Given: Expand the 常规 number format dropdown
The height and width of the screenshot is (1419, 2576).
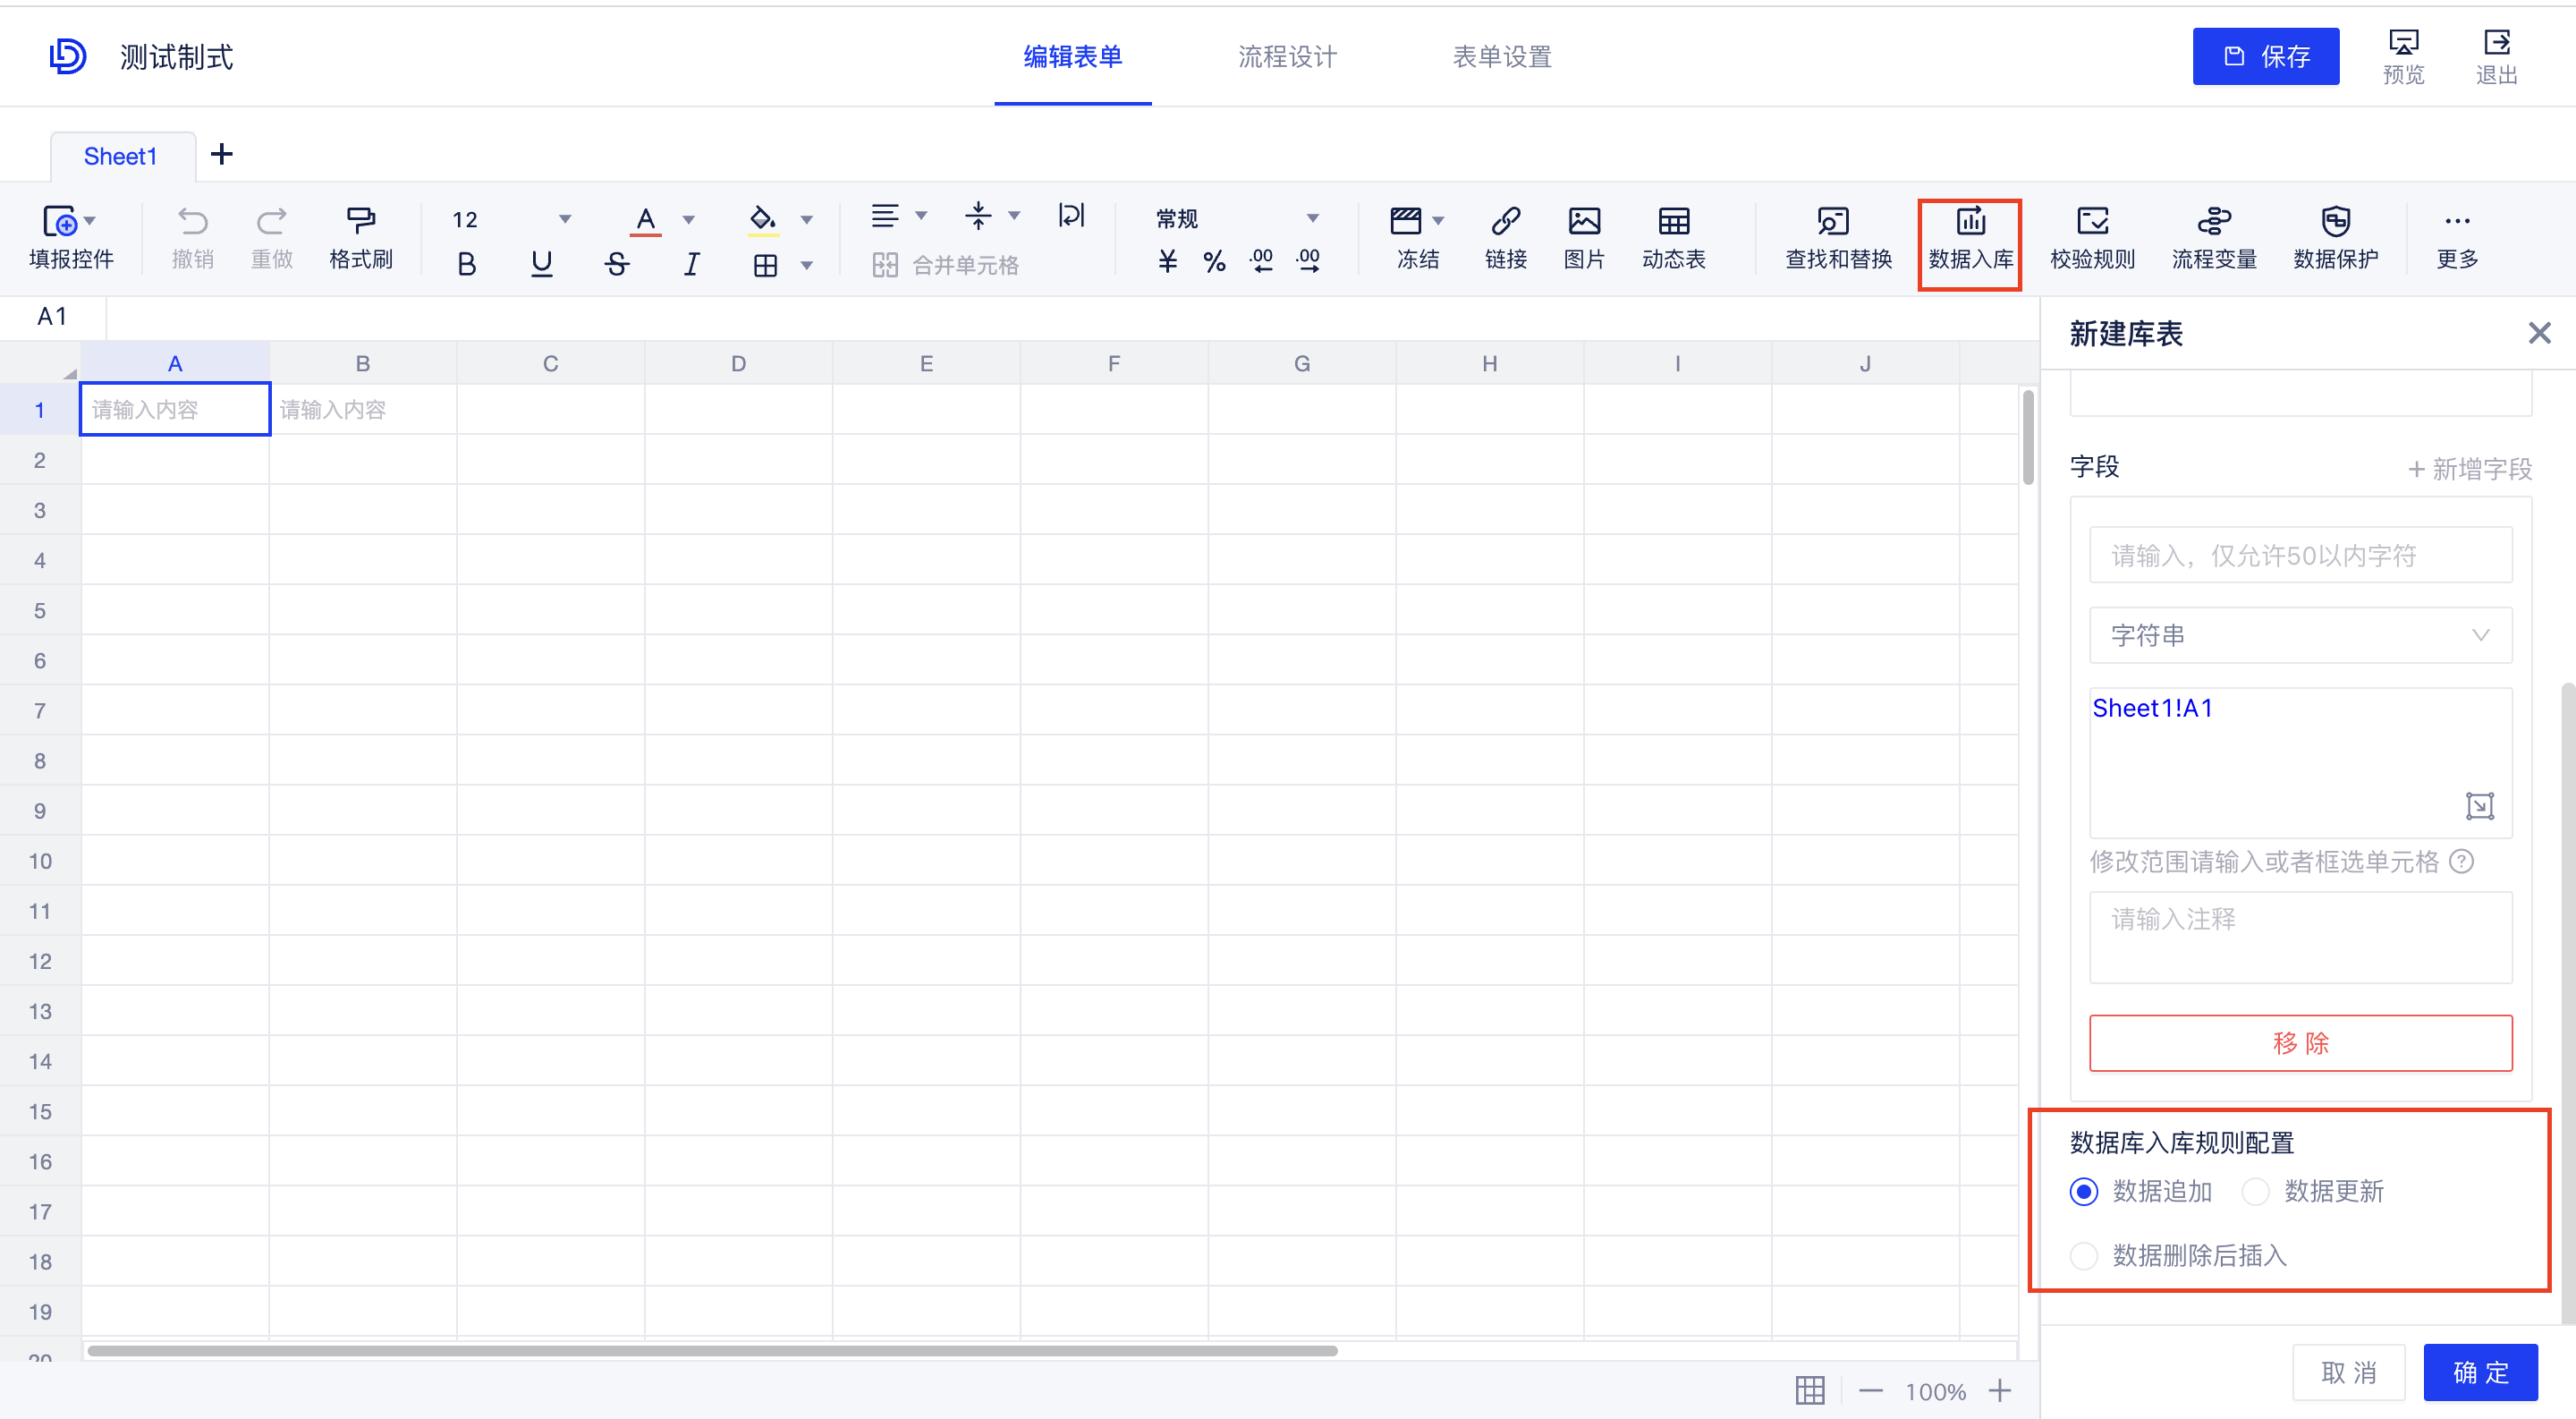Looking at the screenshot, I should click(x=1313, y=218).
